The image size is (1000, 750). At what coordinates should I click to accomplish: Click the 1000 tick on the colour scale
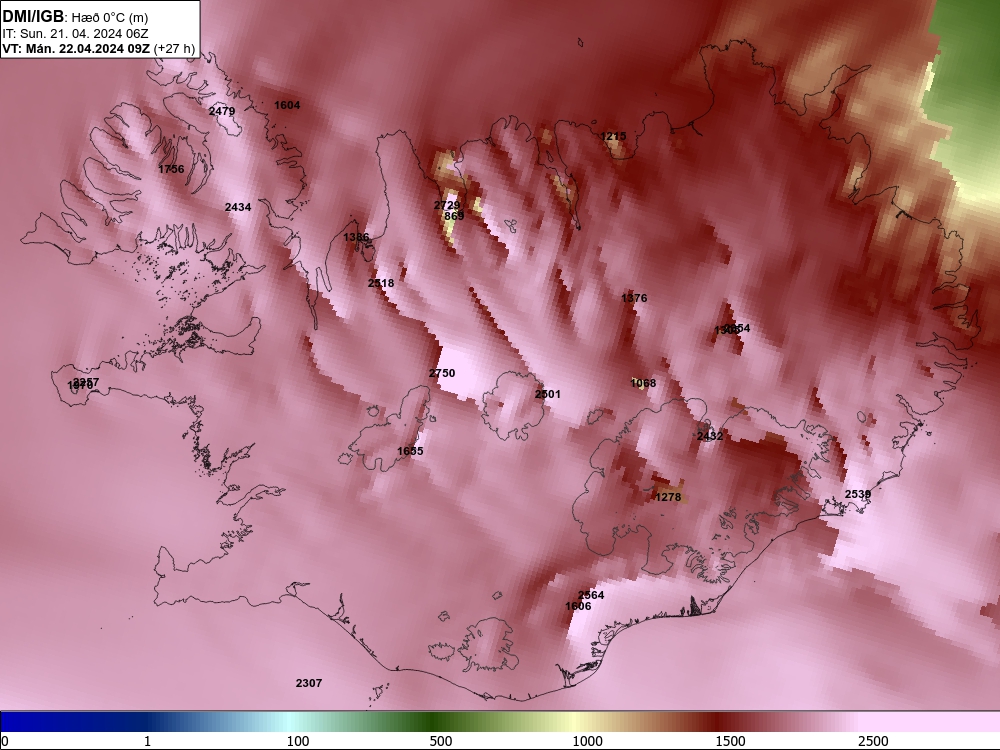[x=587, y=741]
